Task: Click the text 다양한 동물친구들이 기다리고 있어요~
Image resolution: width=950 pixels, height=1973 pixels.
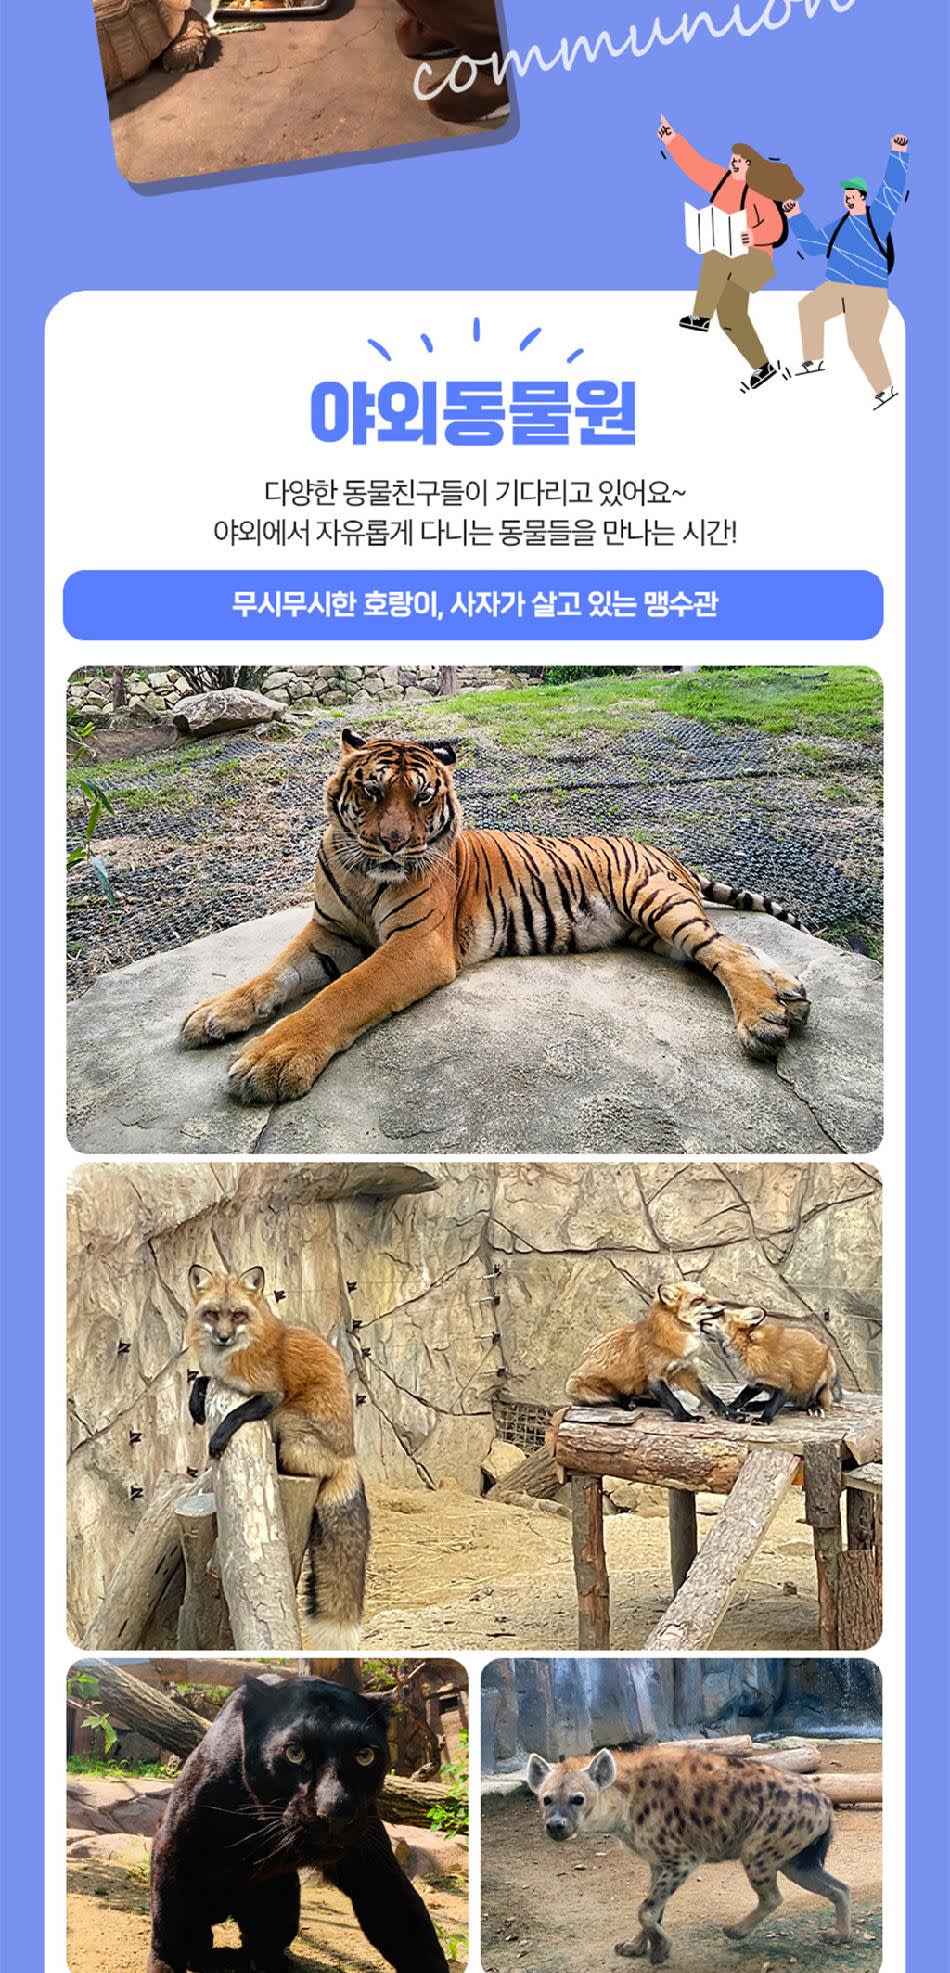Action: [x=475, y=492]
